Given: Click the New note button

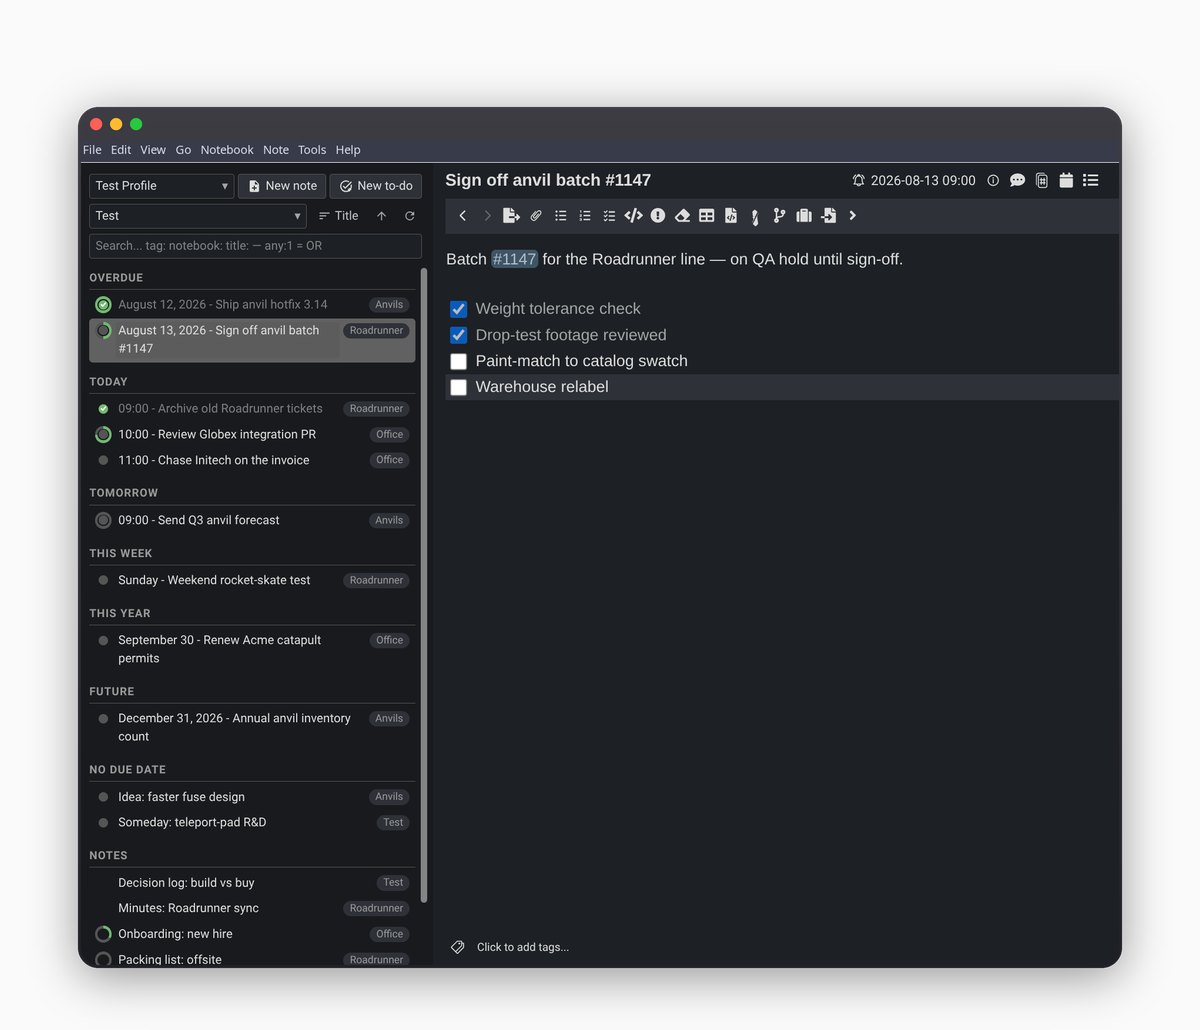Looking at the screenshot, I should [x=283, y=186].
